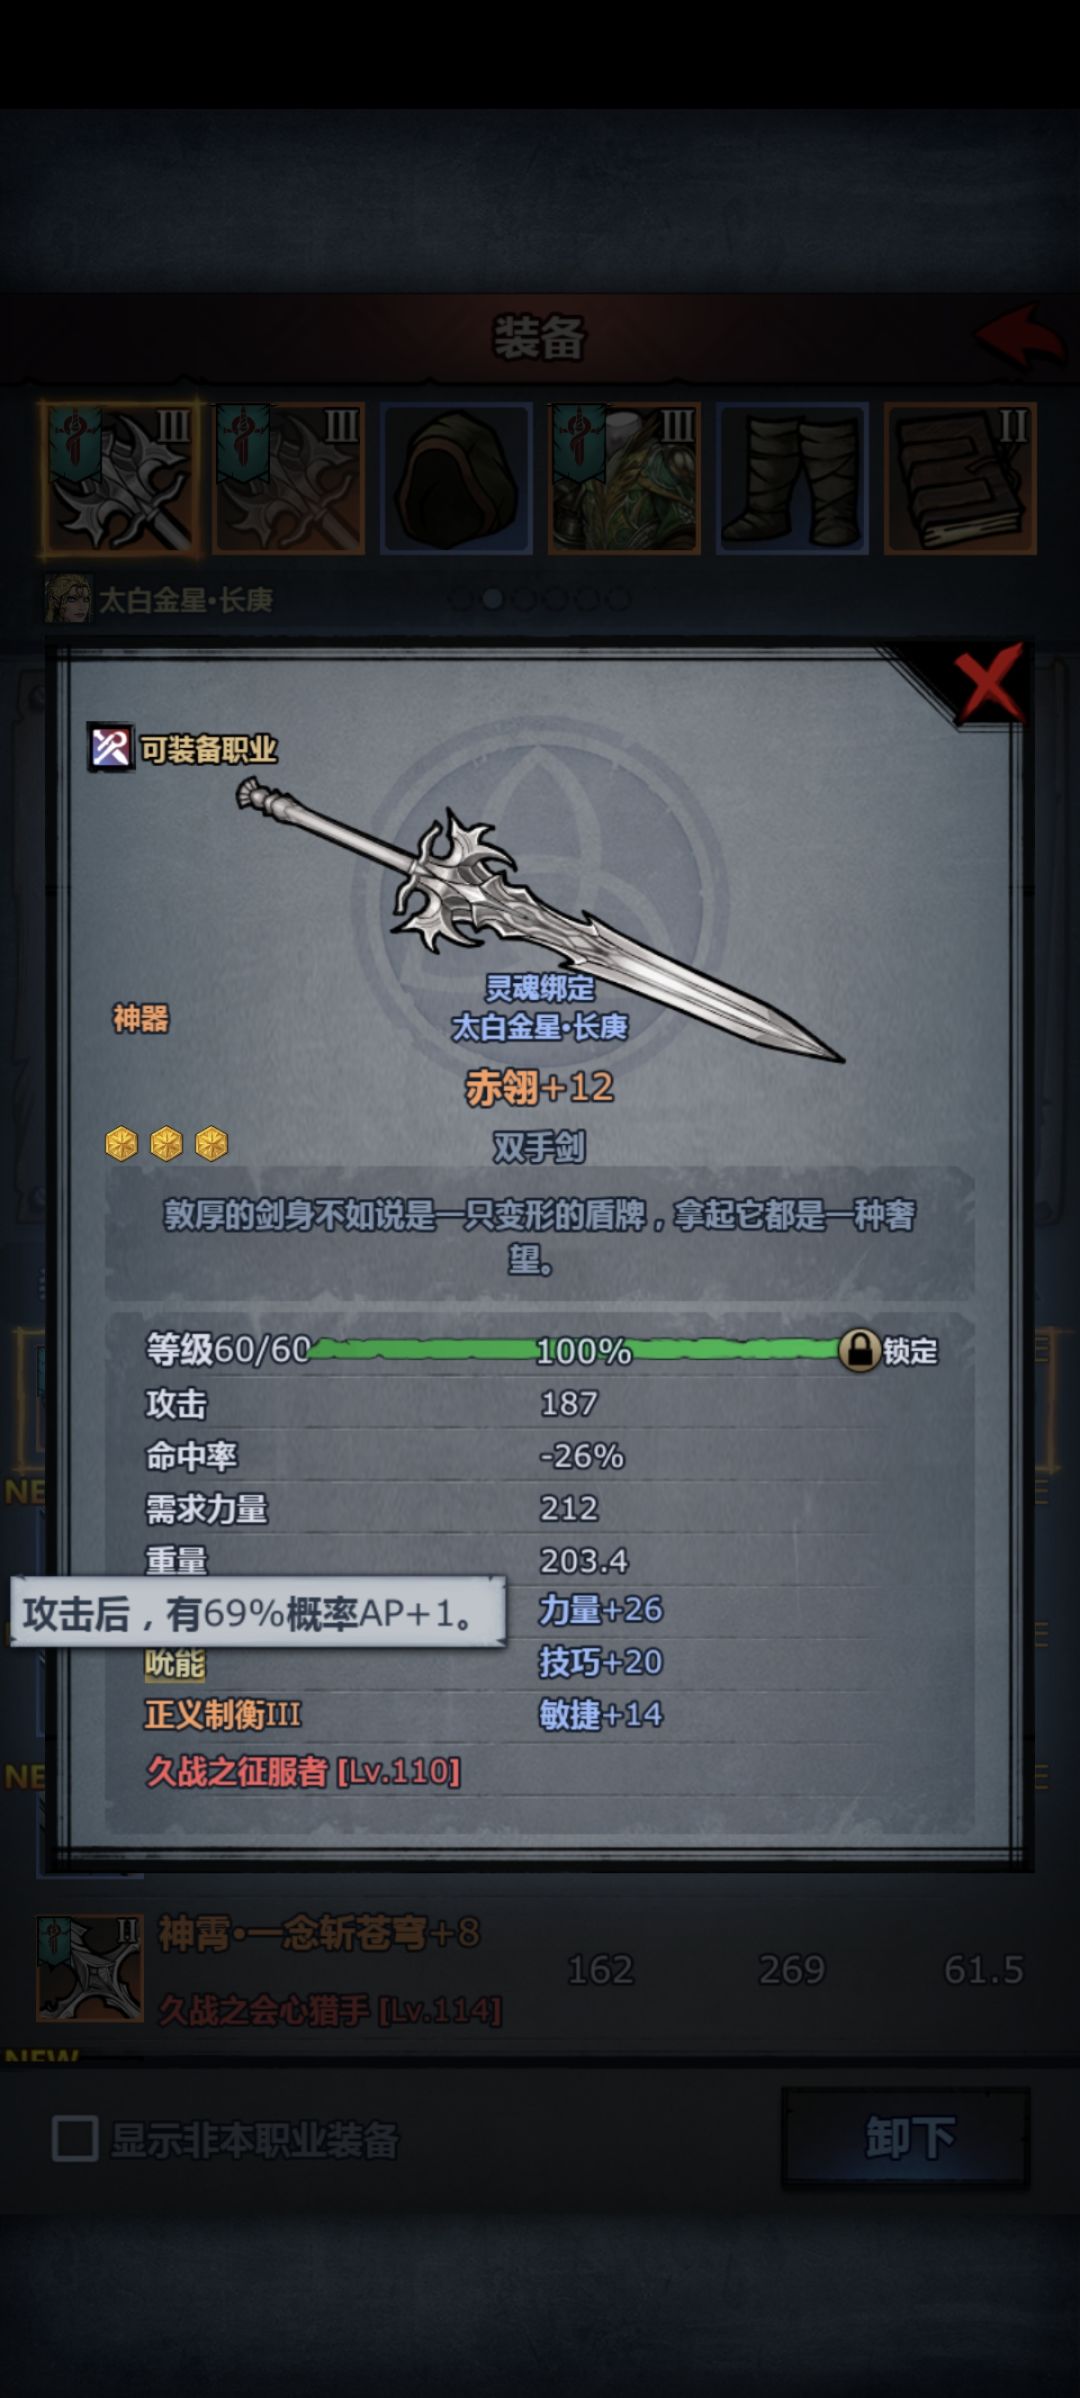Viewport: 1080px width, 2398px height.
Task: Open the green armor equipment slot
Action: pos(624,478)
